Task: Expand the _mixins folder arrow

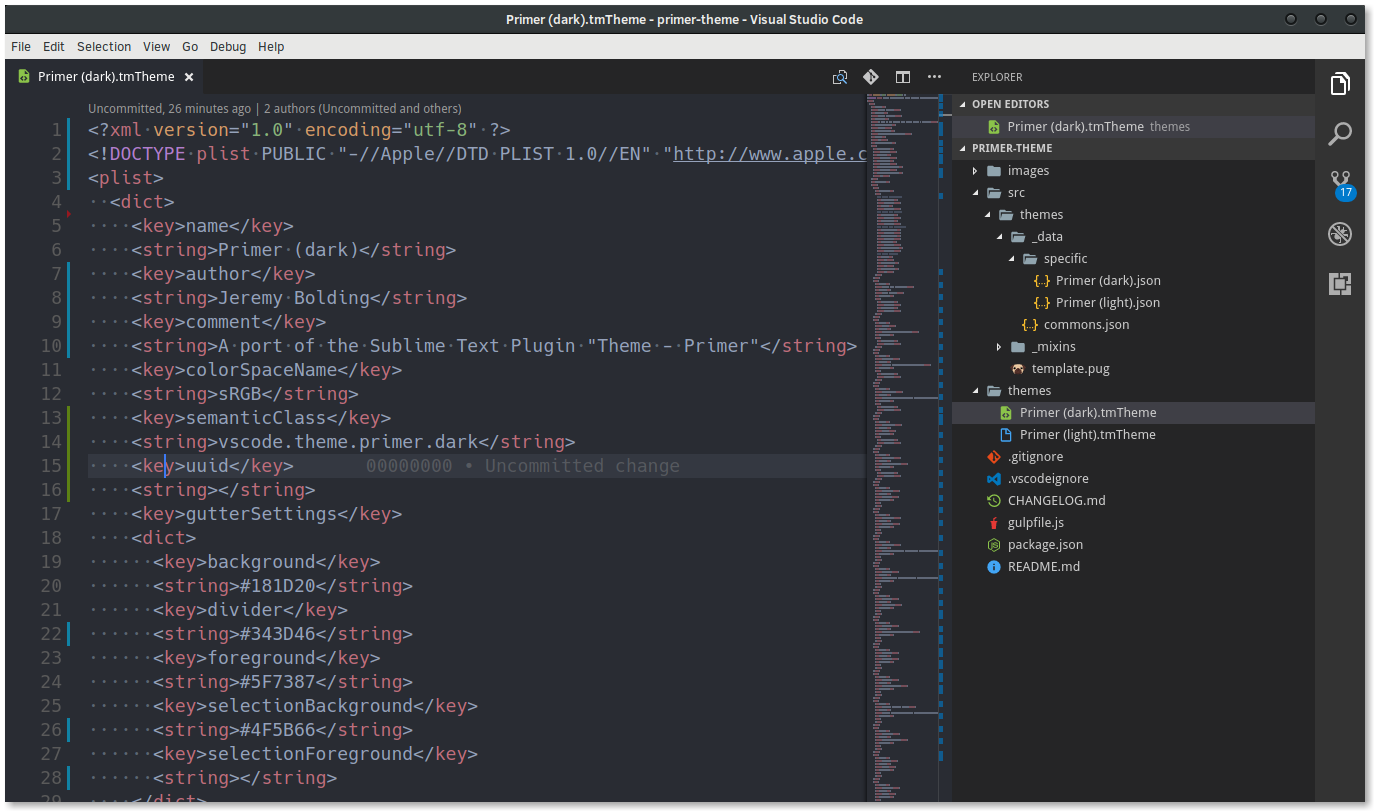Action: coord(999,347)
